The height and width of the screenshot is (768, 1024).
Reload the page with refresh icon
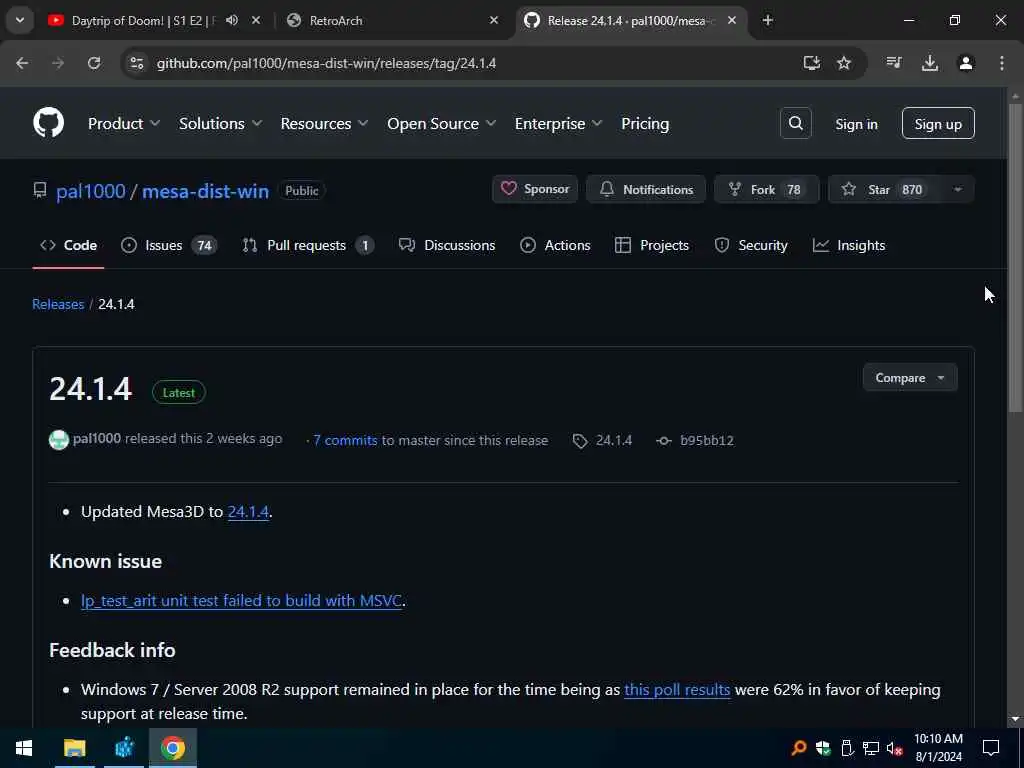coord(94,63)
